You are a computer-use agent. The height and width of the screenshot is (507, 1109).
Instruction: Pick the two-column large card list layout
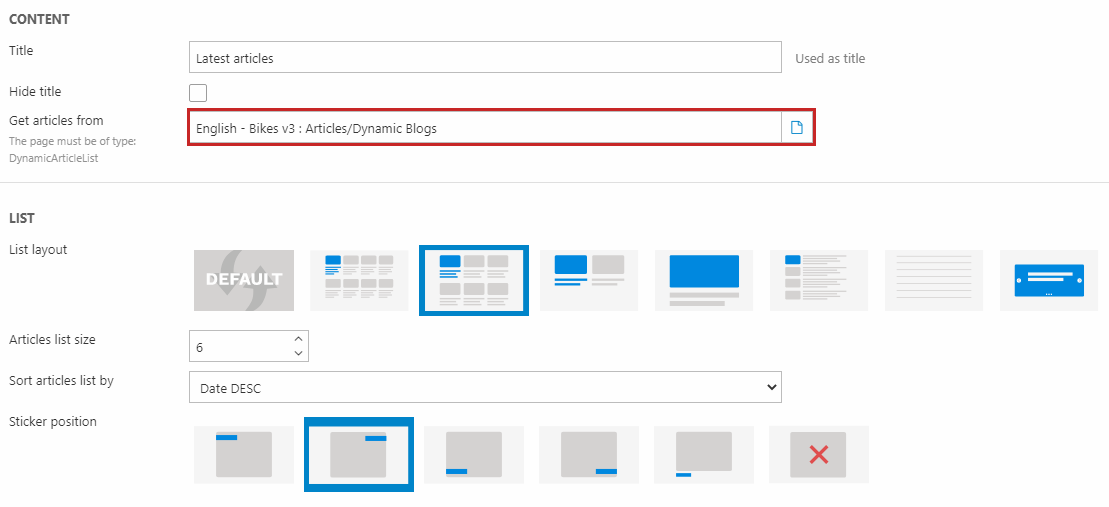point(589,280)
